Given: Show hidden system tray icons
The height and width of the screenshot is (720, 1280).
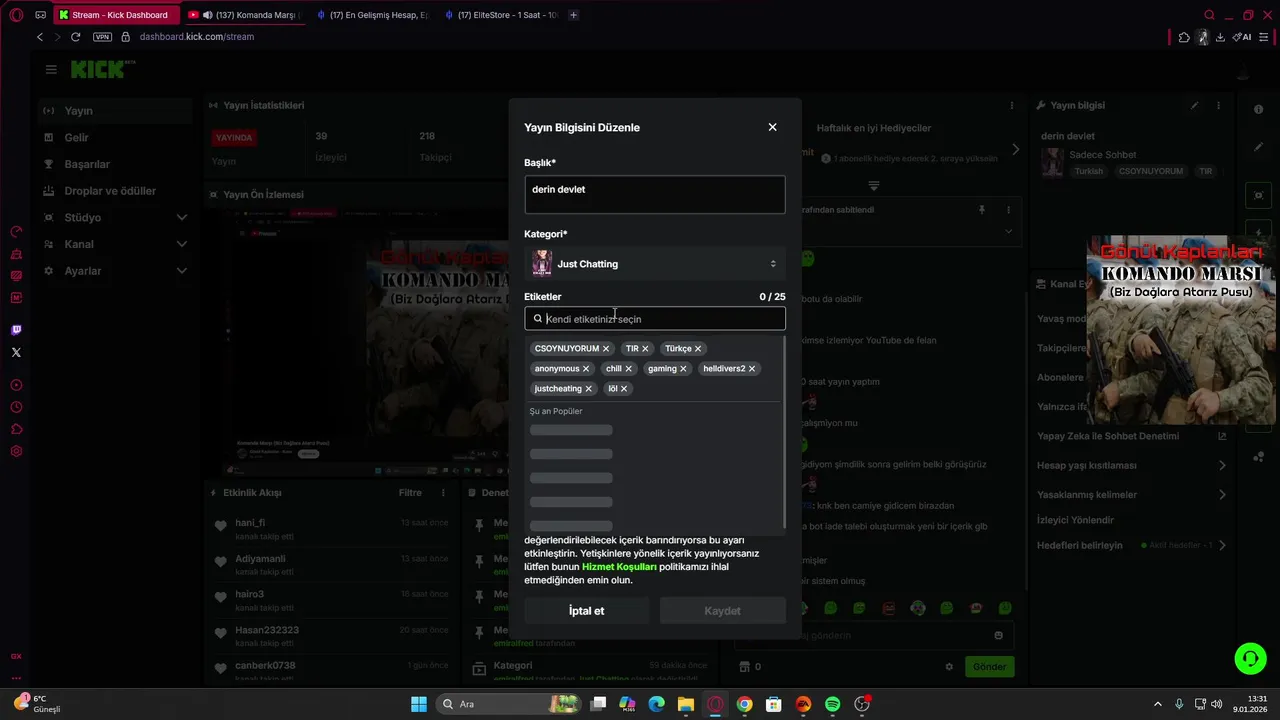Looking at the screenshot, I should pos(1158,704).
